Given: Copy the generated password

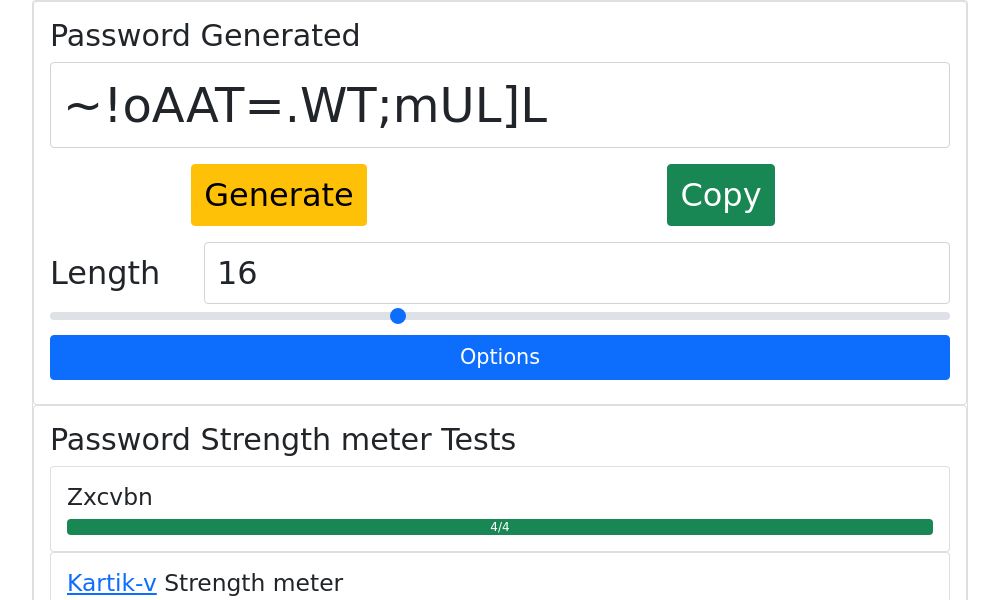Looking at the screenshot, I should coord(721,195).
